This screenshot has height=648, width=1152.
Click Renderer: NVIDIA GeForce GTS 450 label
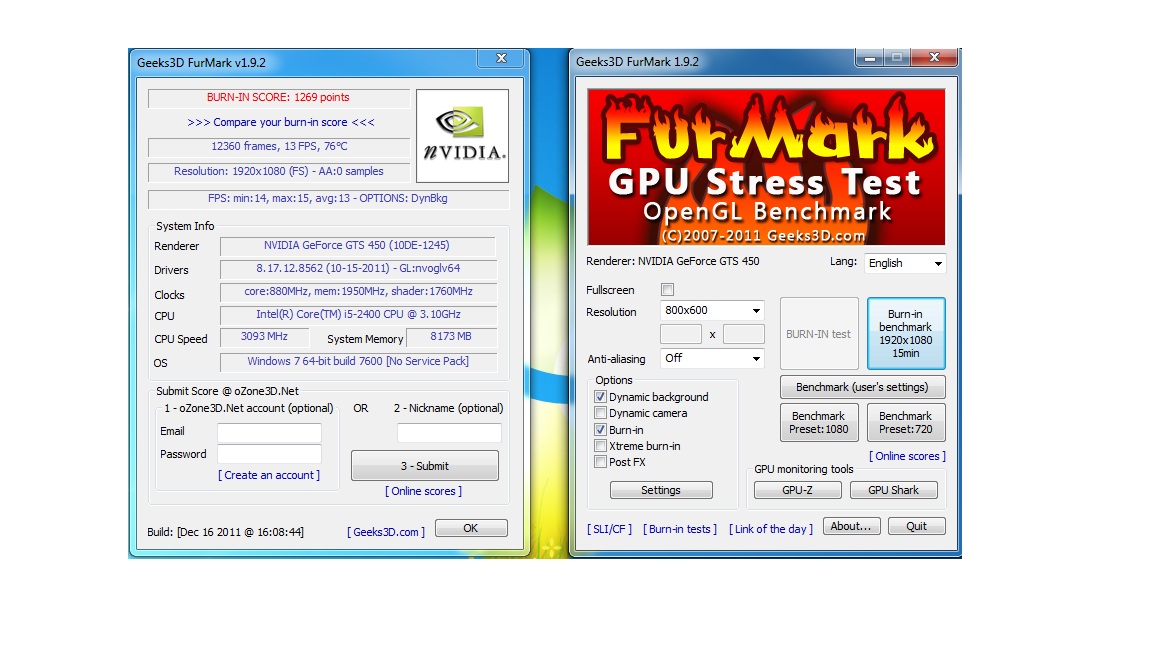(673, 261)
